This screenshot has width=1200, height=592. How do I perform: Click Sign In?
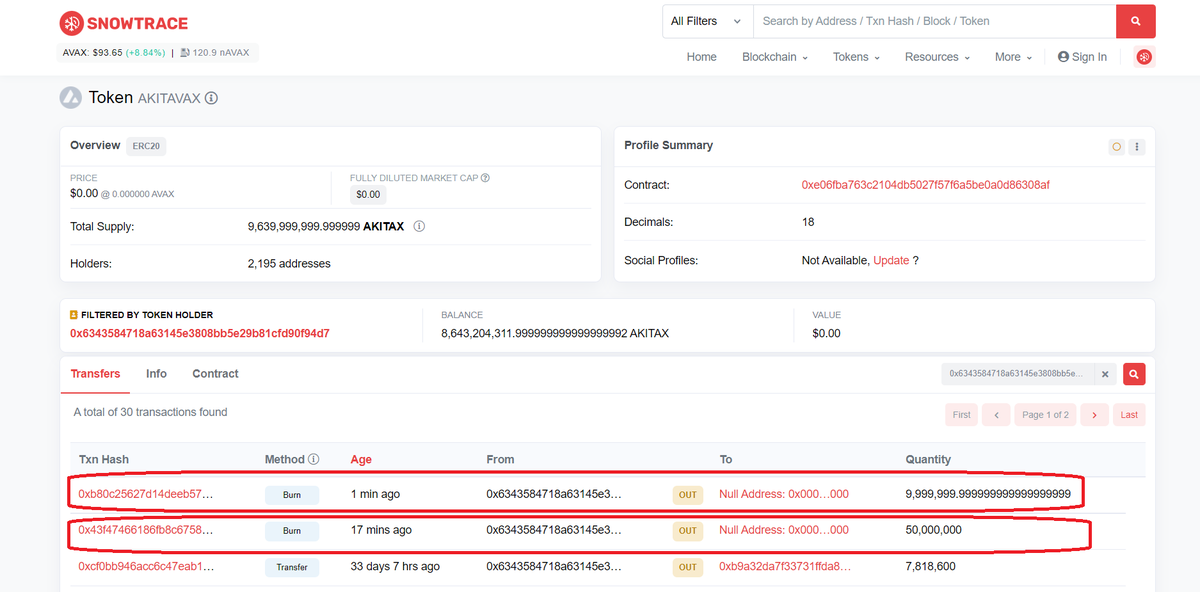[1082, 57]
